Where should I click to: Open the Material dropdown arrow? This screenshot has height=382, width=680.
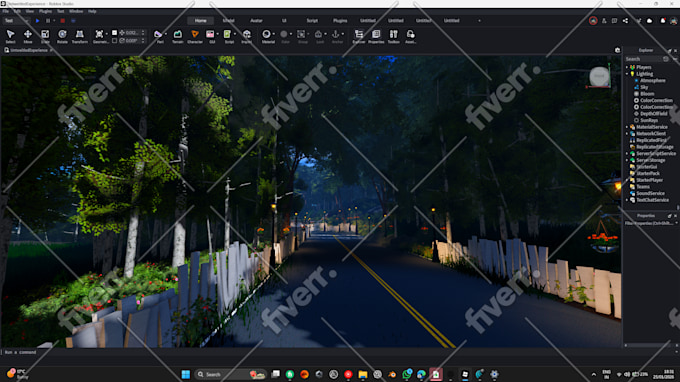click(x=274, y=34)
